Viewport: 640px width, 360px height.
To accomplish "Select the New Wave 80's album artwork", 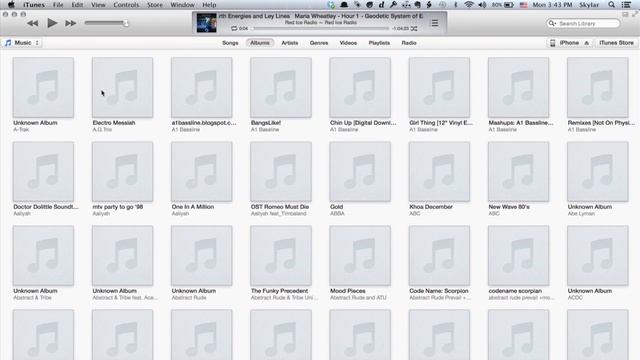I will 518,172.
